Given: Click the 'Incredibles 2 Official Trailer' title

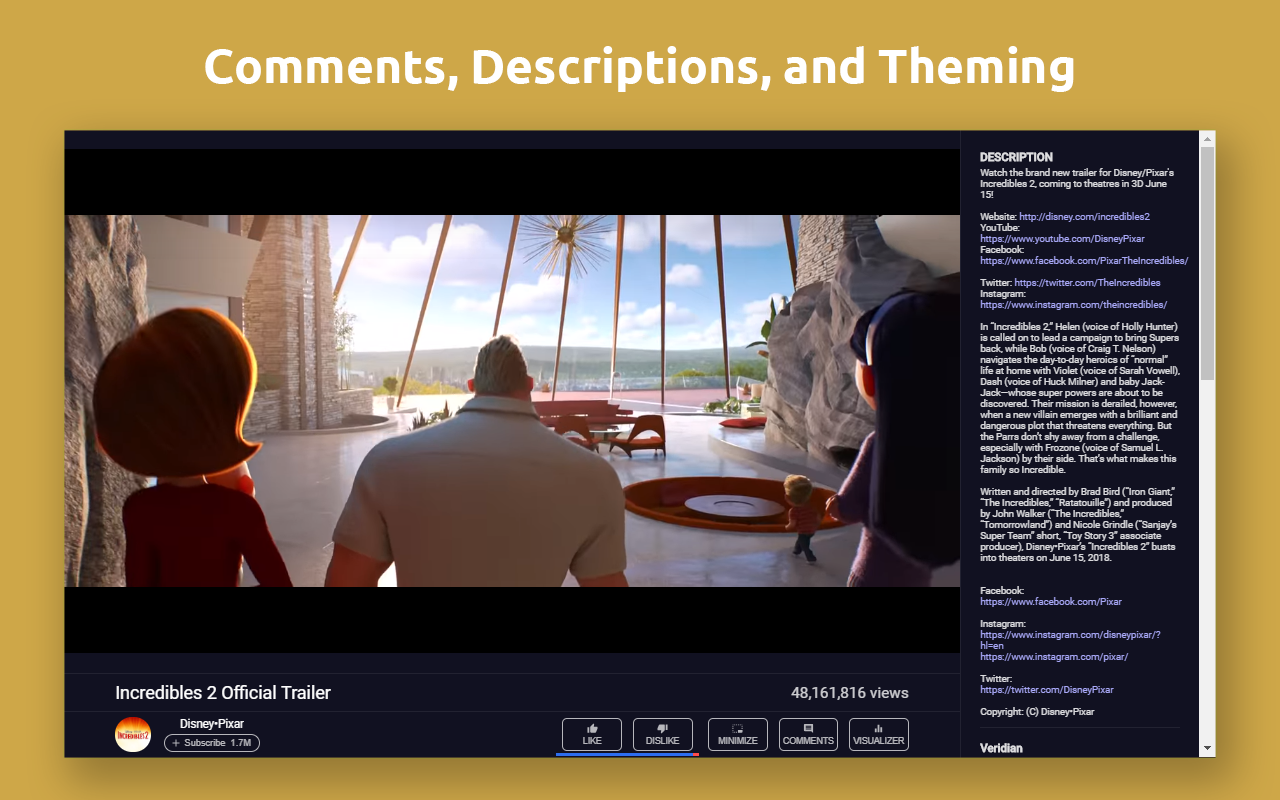Looking at the screenshot, I should (223, 693).
